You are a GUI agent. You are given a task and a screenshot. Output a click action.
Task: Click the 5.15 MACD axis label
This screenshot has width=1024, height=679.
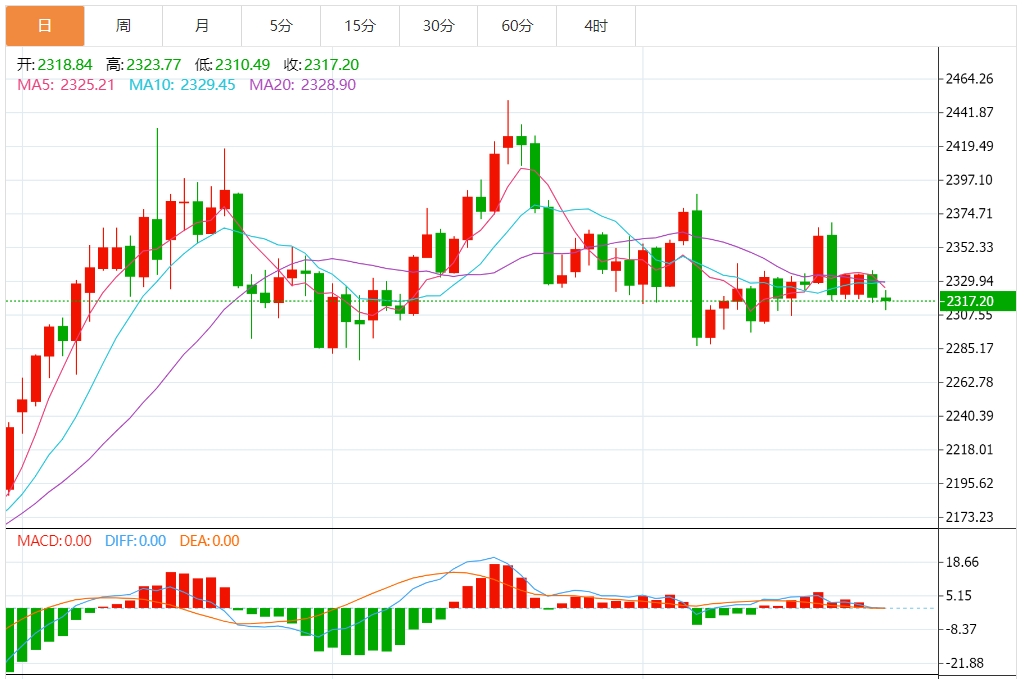pos(959,595)
